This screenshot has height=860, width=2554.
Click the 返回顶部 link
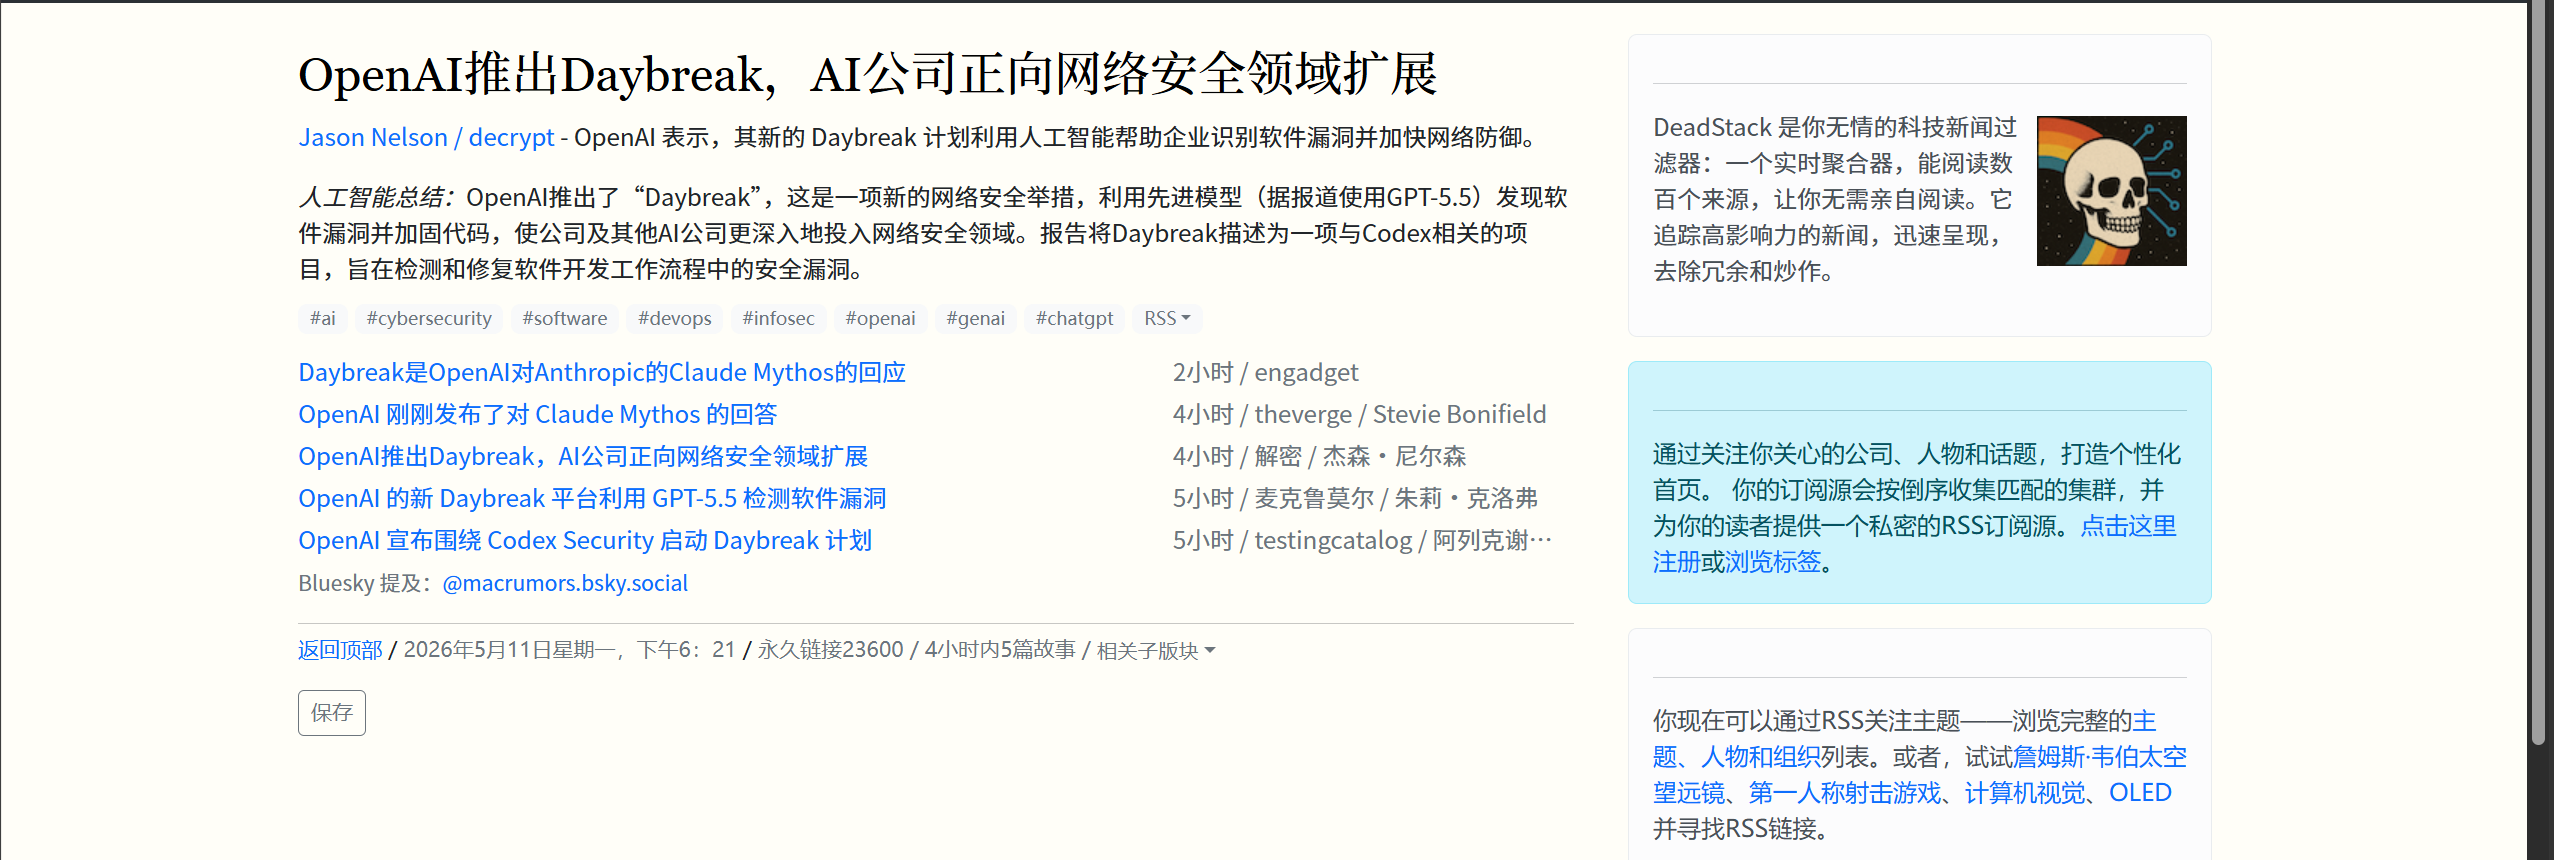click(340, 650)
